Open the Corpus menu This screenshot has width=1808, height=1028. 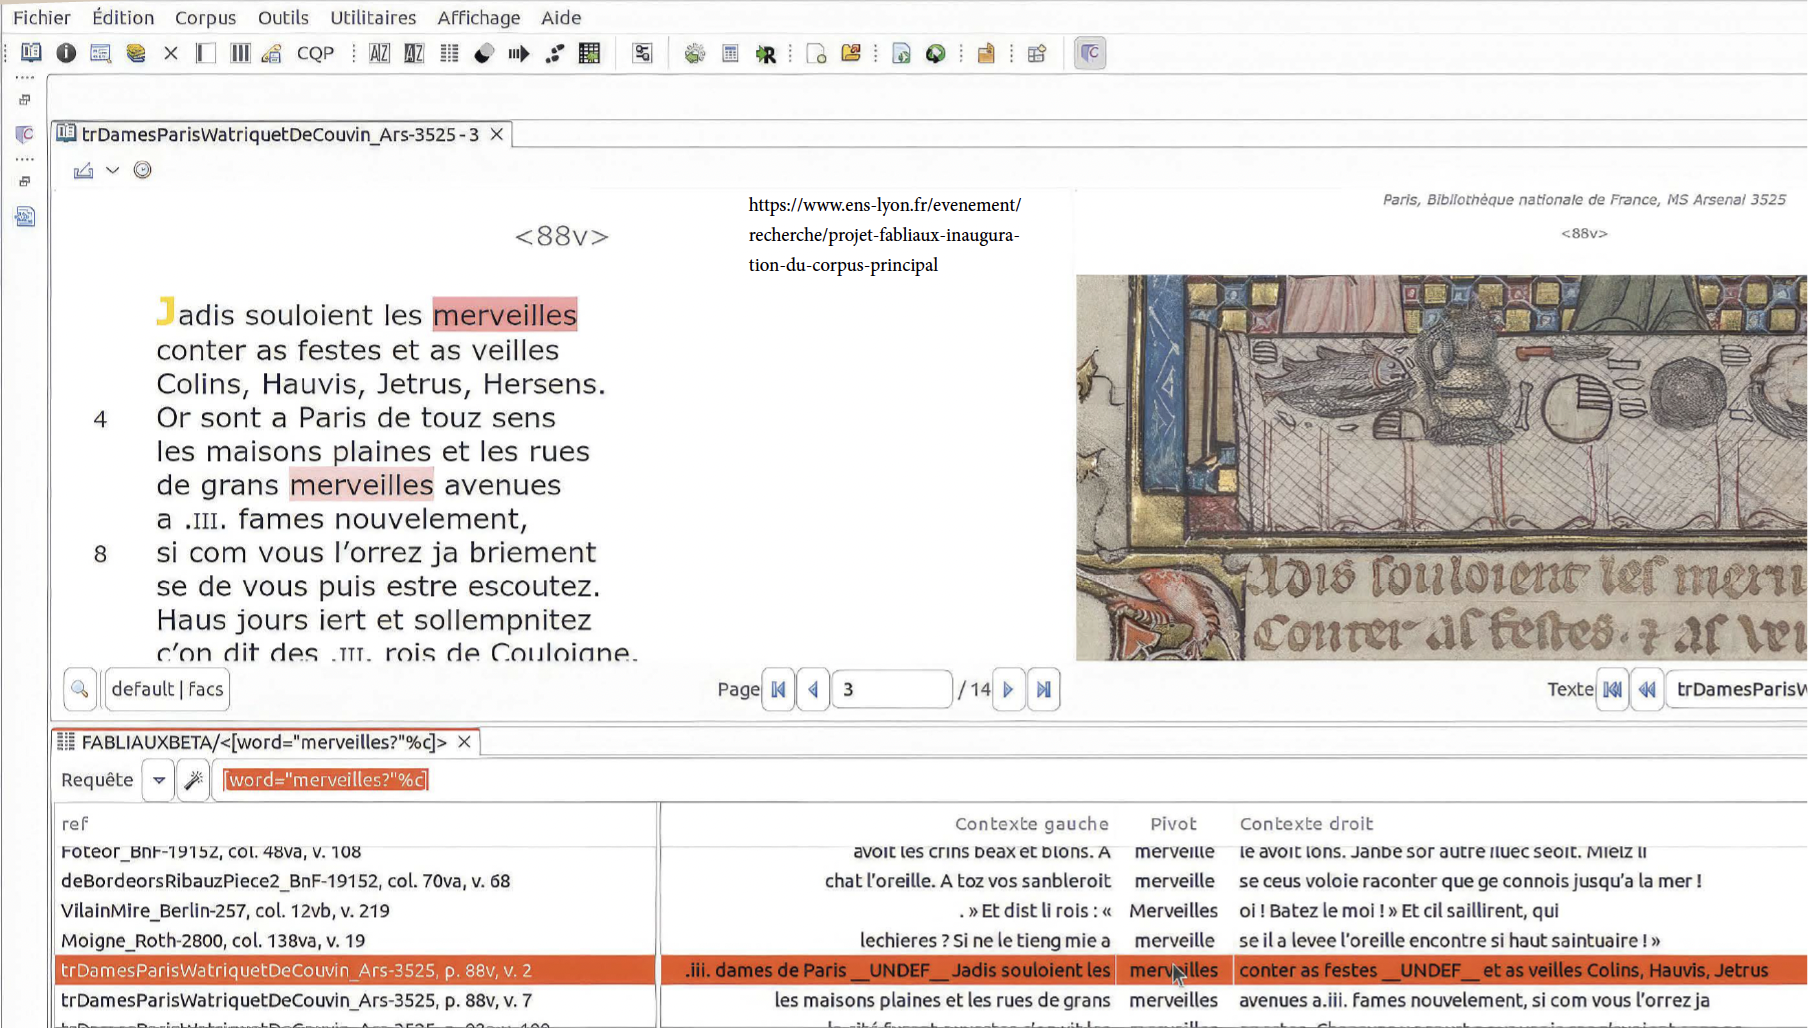point(205,17)
